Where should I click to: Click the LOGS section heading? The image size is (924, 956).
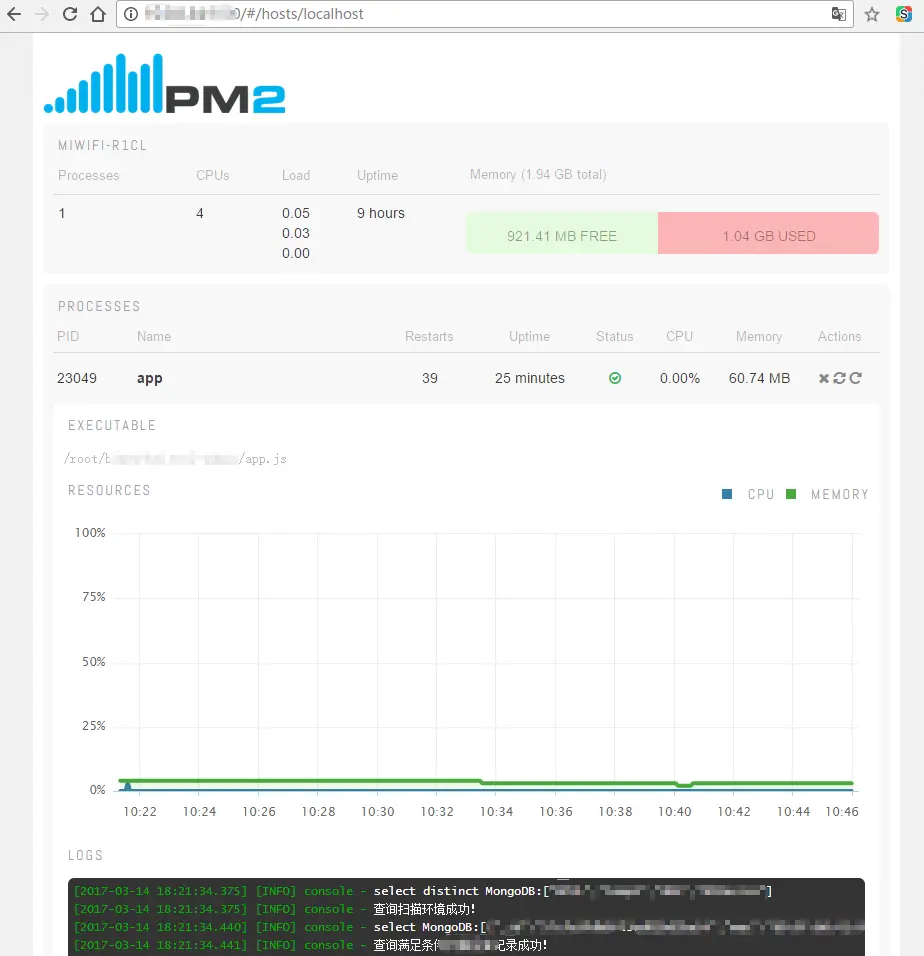pos(85,855)
